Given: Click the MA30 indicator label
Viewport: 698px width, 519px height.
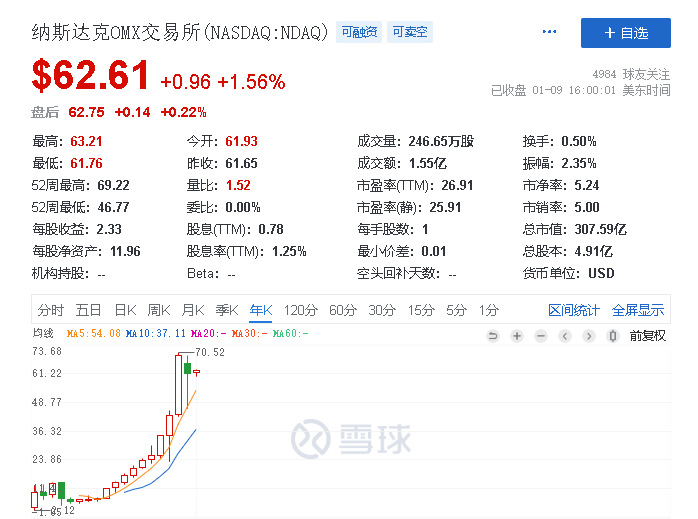Looking at the screenshot, I should [249, 333].
